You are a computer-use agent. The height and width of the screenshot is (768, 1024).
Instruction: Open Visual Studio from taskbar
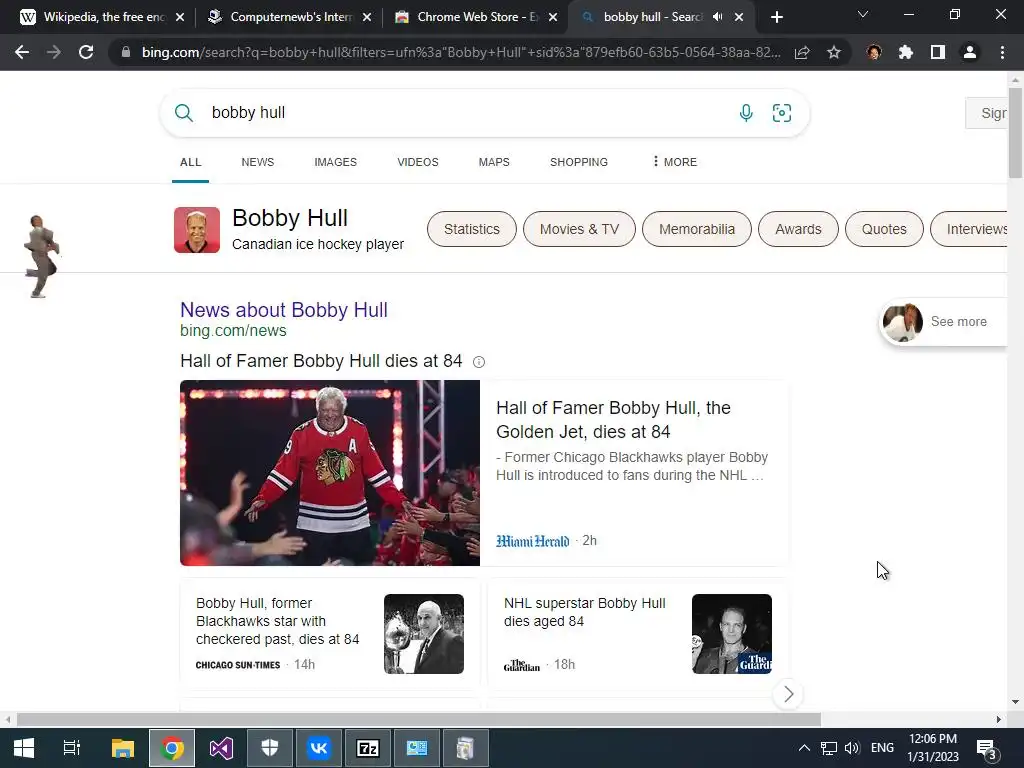(221, 748)
